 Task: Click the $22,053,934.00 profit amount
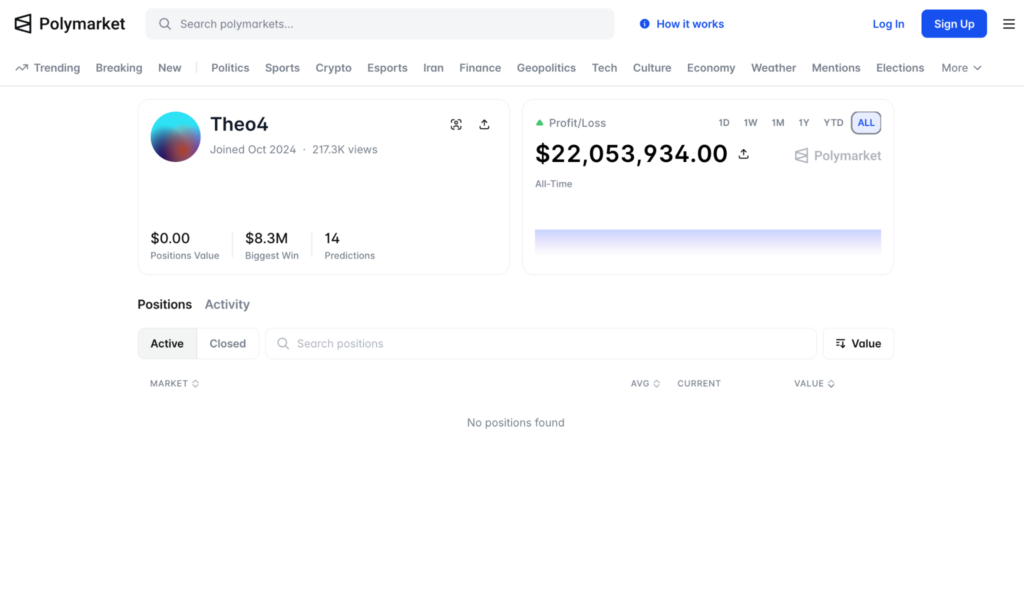point(631,154)
